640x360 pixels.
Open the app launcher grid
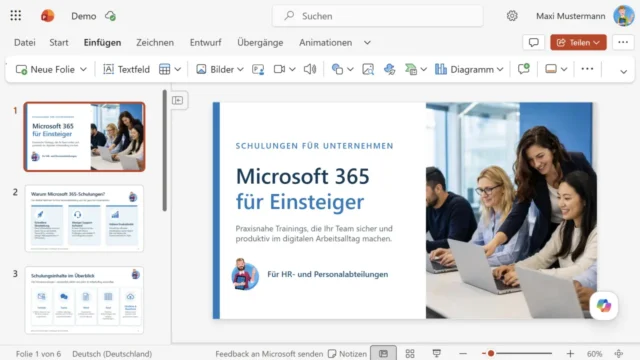coord(16,16)
